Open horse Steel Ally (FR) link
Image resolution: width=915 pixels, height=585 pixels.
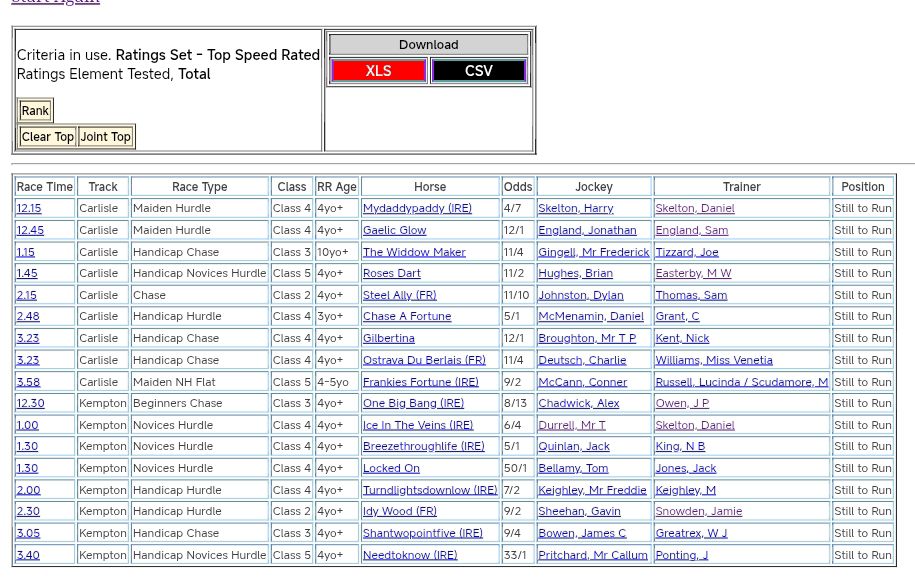[399, 295]
